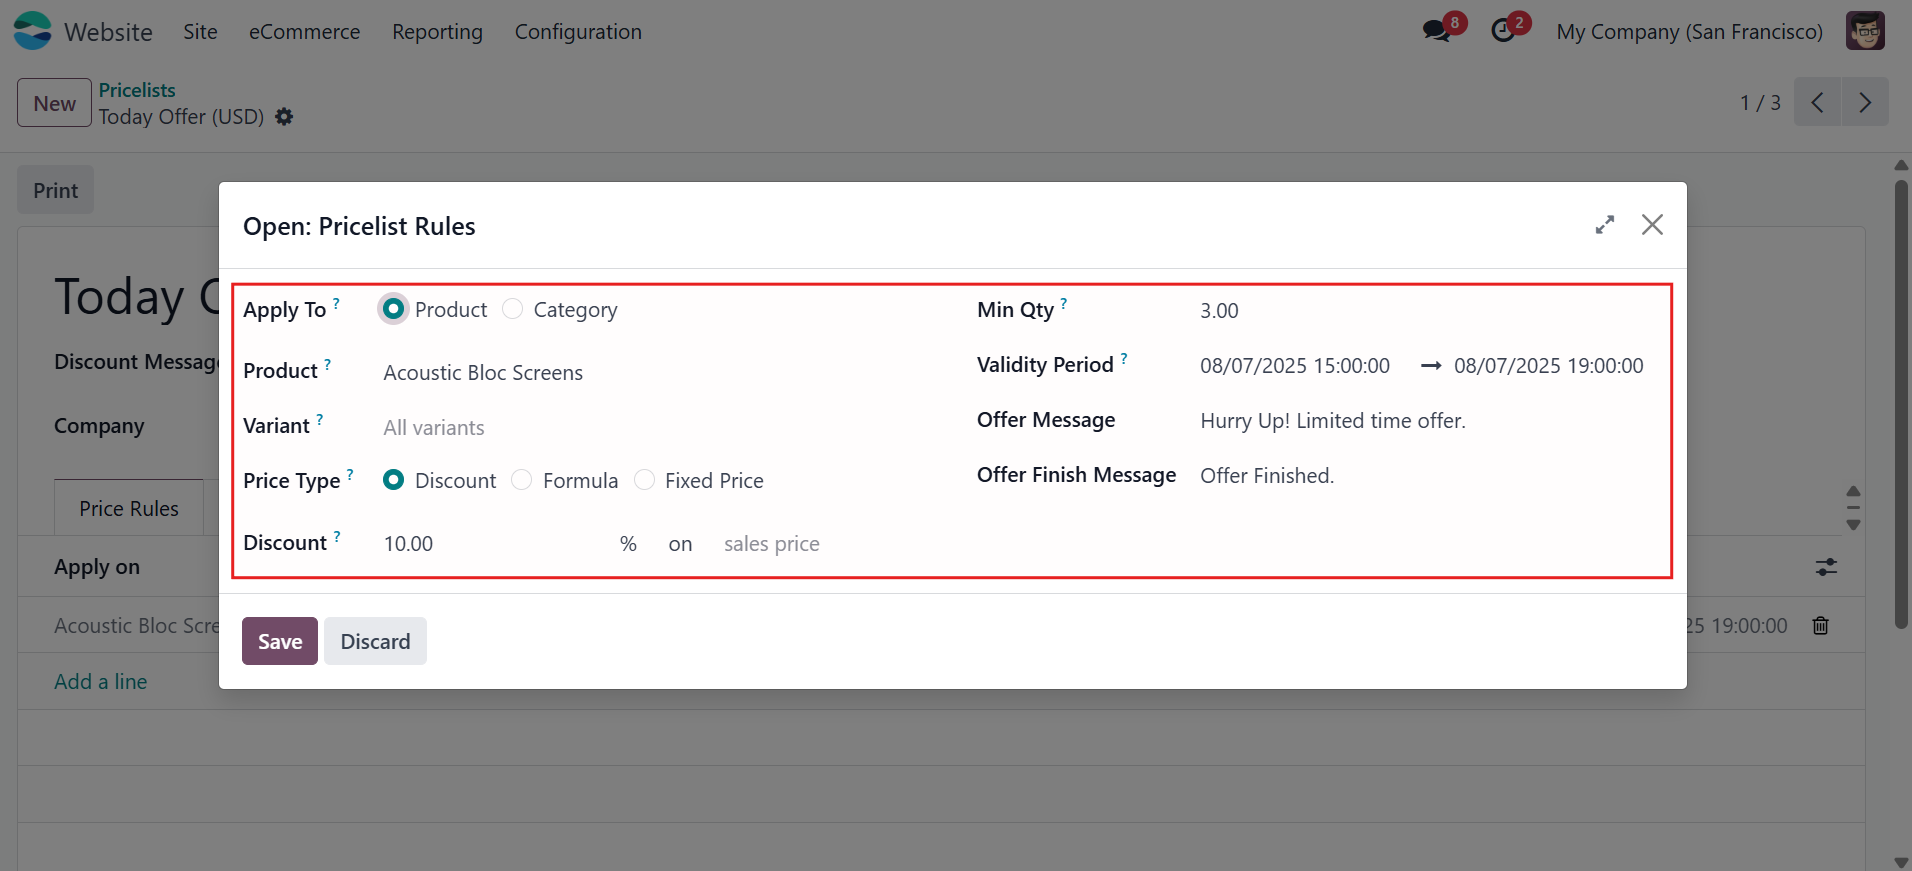Go to next pricelist record arrow

(1865, 102)
